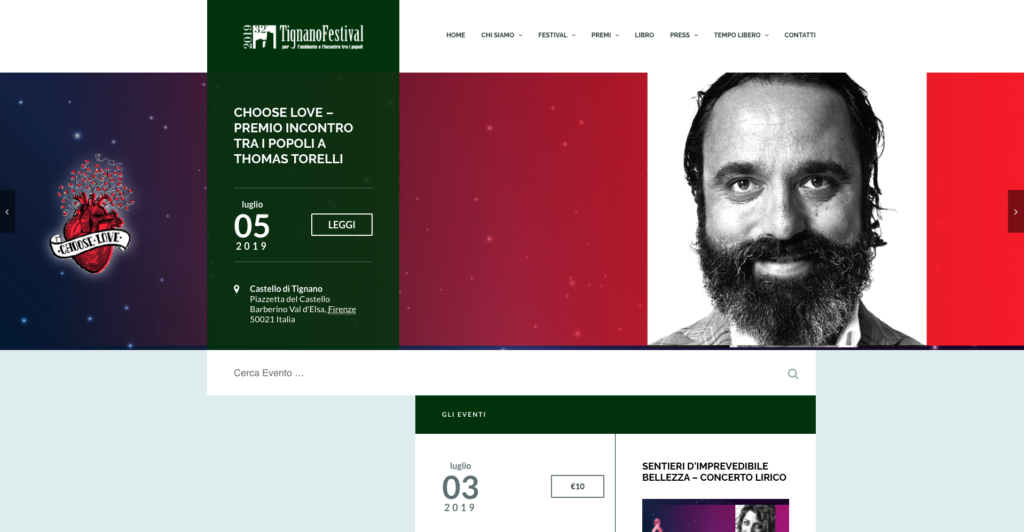Click the TignanoFestival logo

[303, 37]
